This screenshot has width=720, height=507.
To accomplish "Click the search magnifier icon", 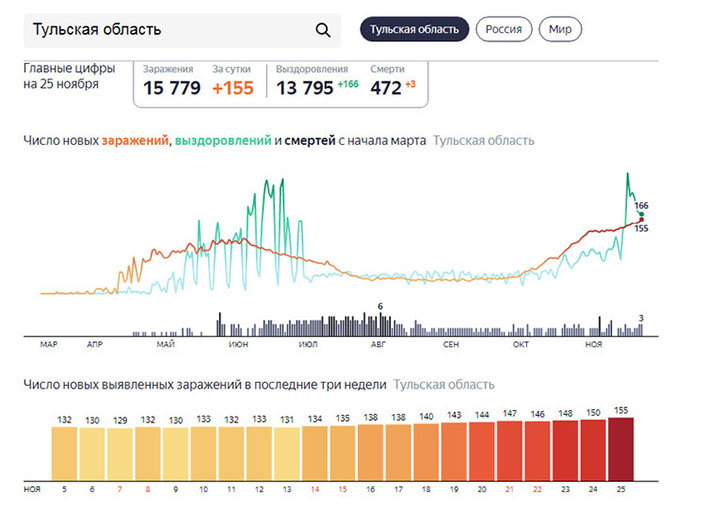I will 322,30.
